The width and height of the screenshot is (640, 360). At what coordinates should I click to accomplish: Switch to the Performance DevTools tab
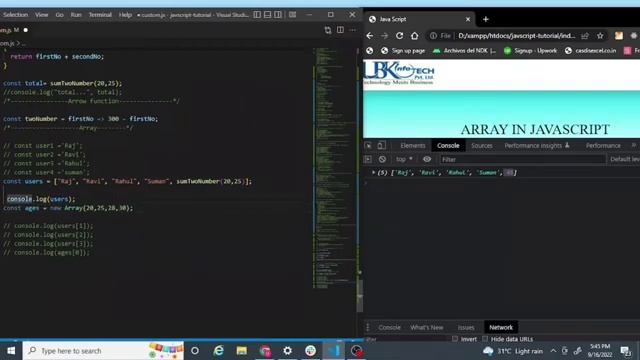click(x=603, y=146)
